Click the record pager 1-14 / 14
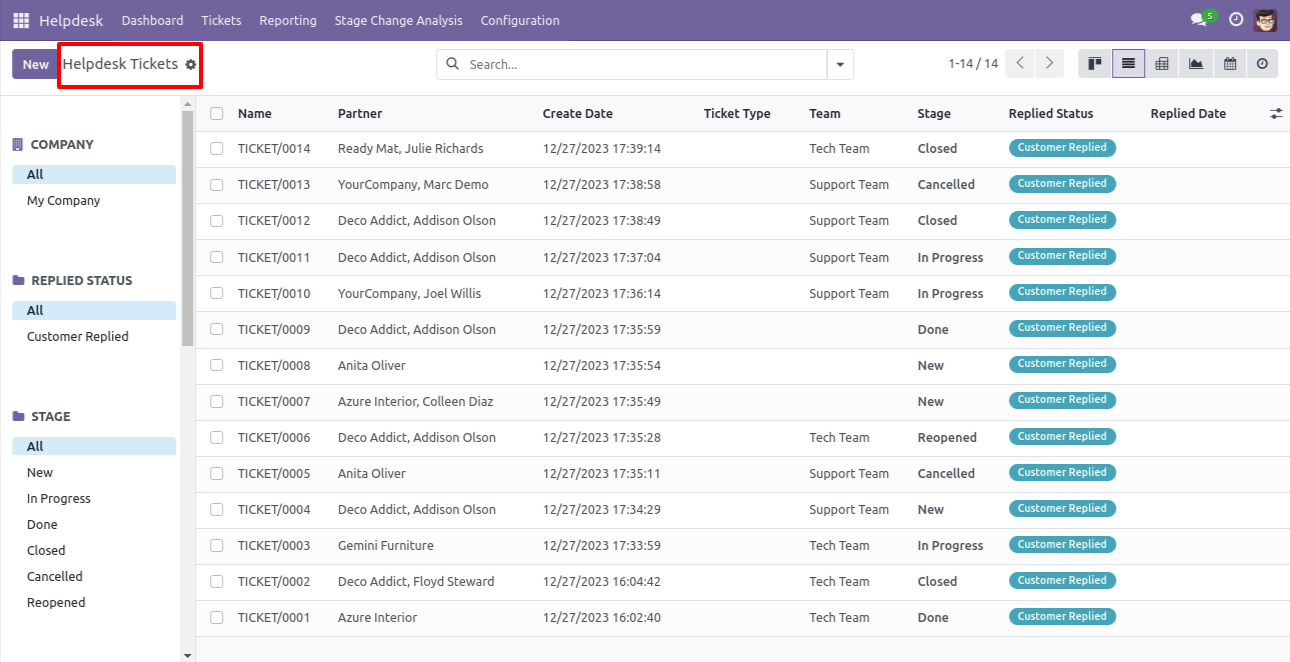 [973, 64]
